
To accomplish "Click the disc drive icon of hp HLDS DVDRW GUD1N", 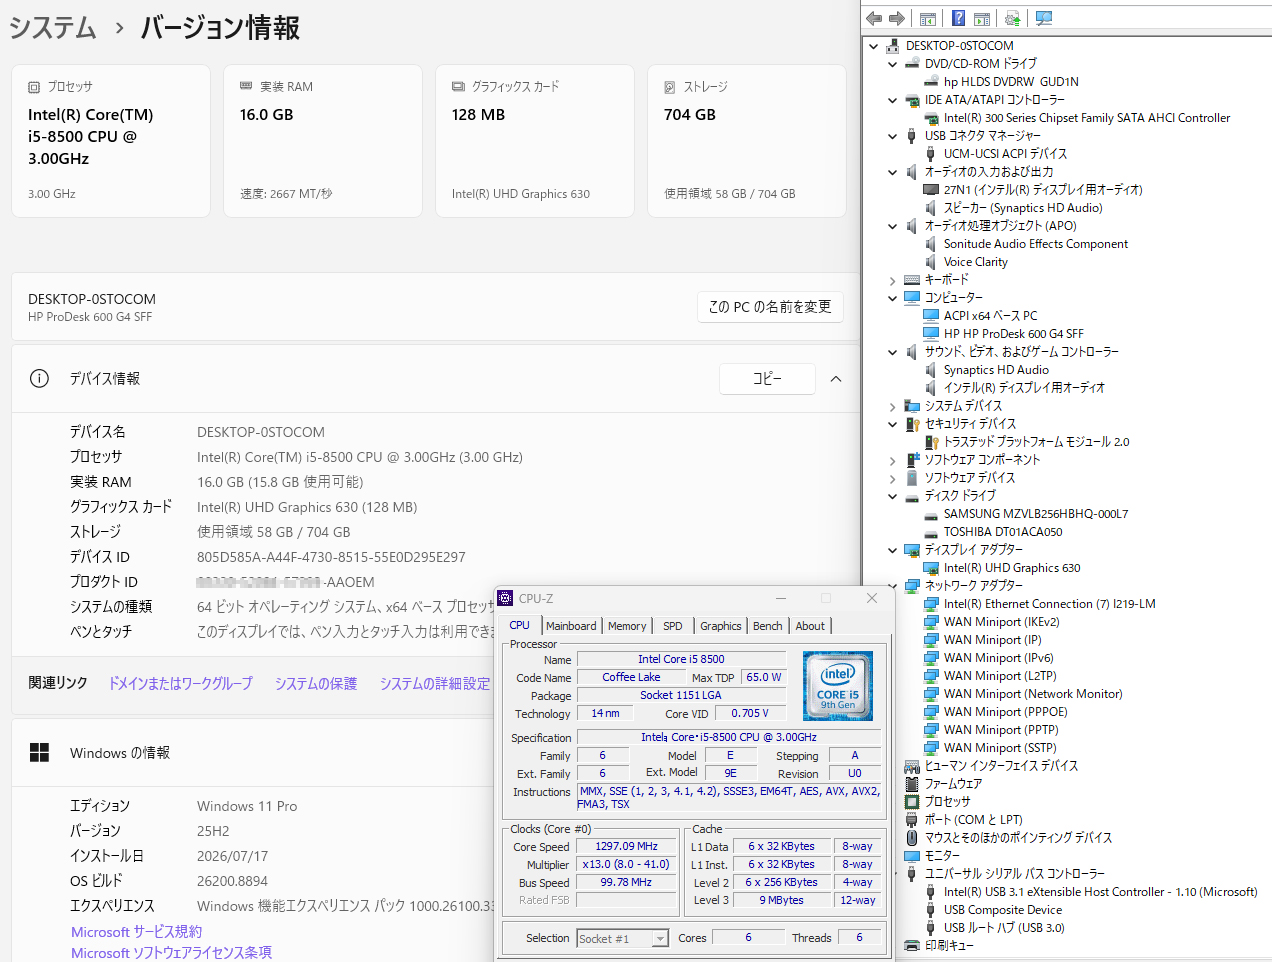I will coord(931,82).
